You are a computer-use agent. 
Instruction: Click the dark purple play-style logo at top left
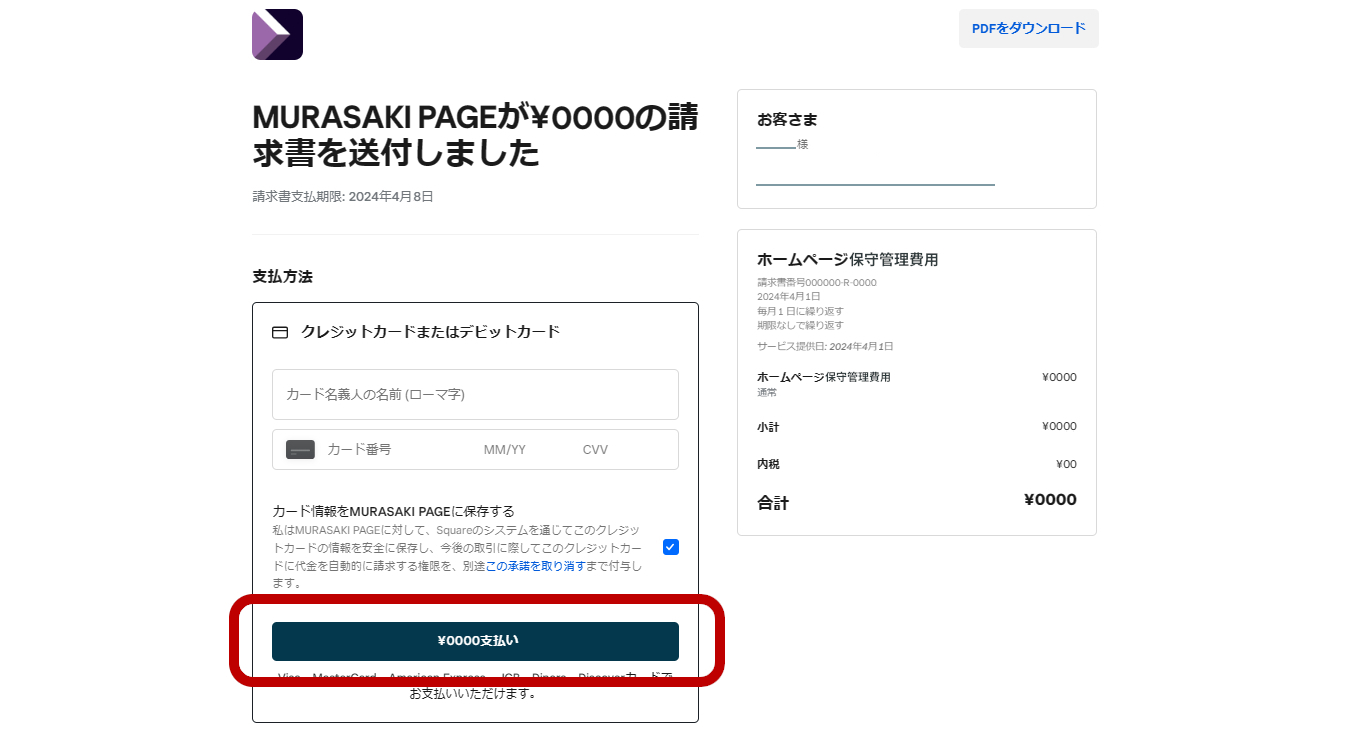point(277,34)
